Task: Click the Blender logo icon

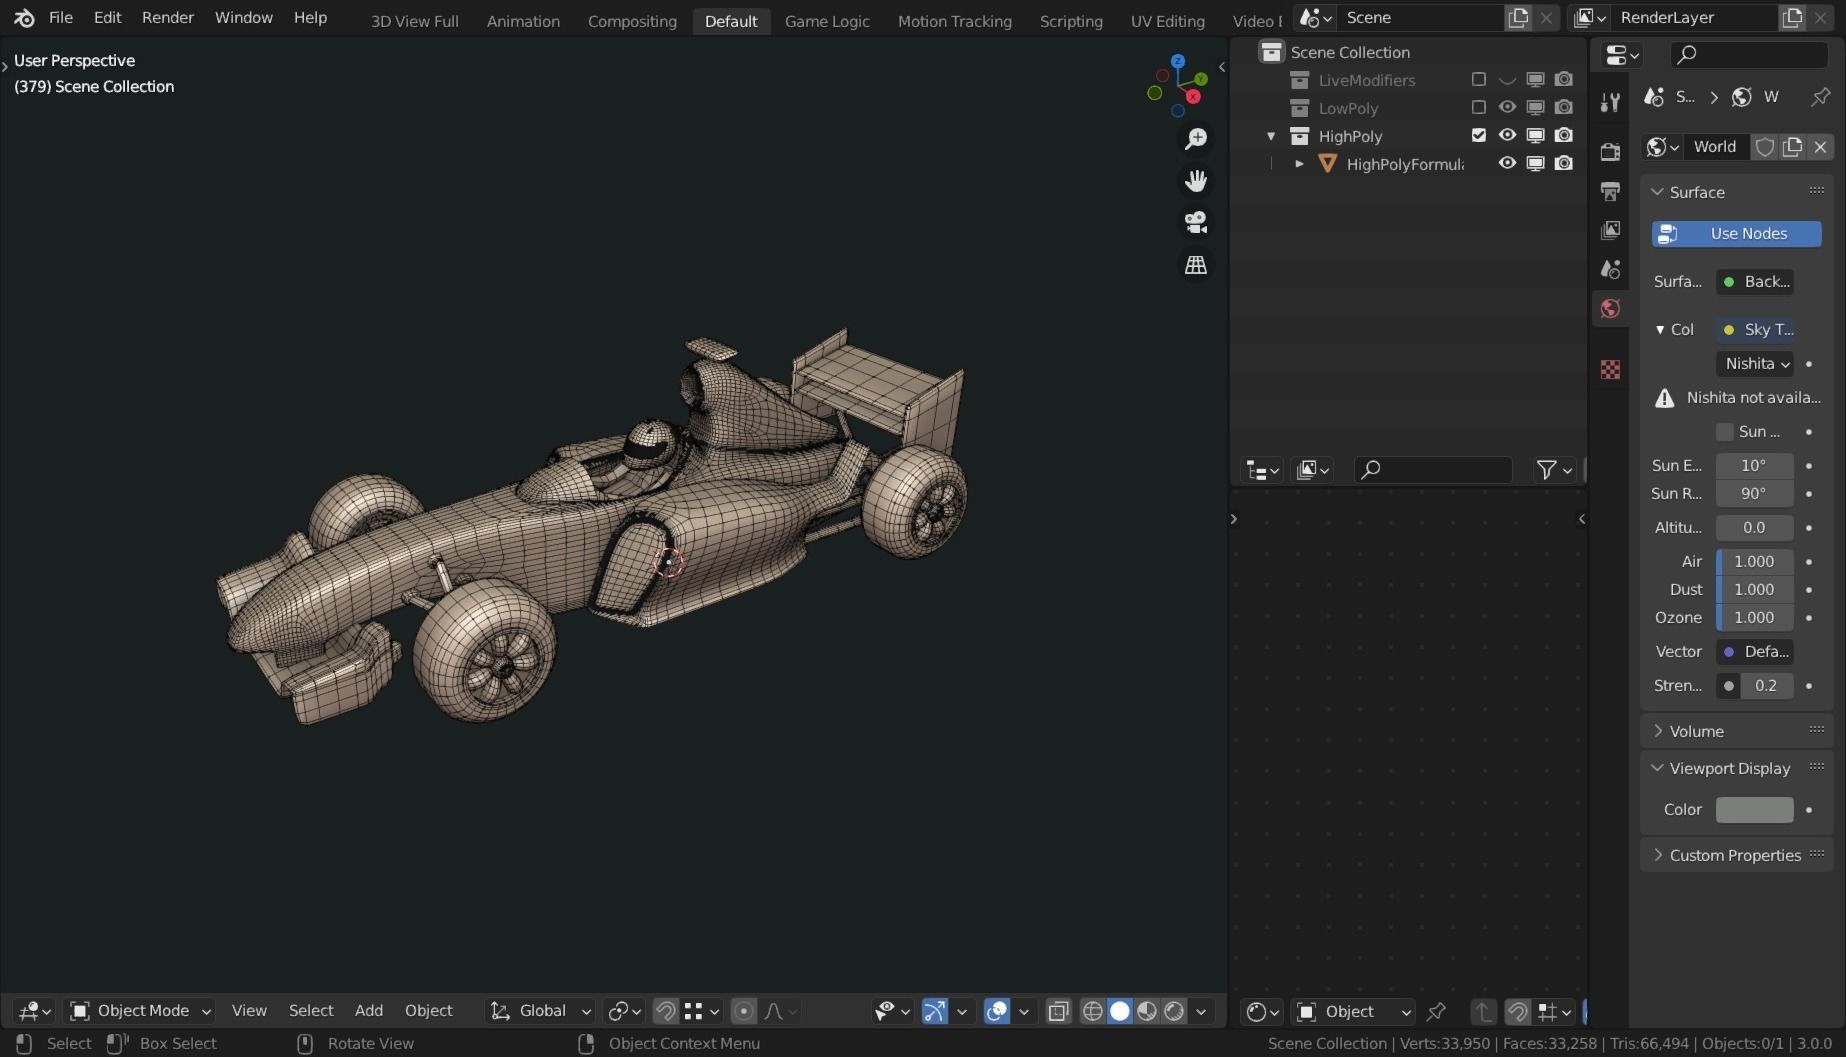Action: (x=24, y=18)
